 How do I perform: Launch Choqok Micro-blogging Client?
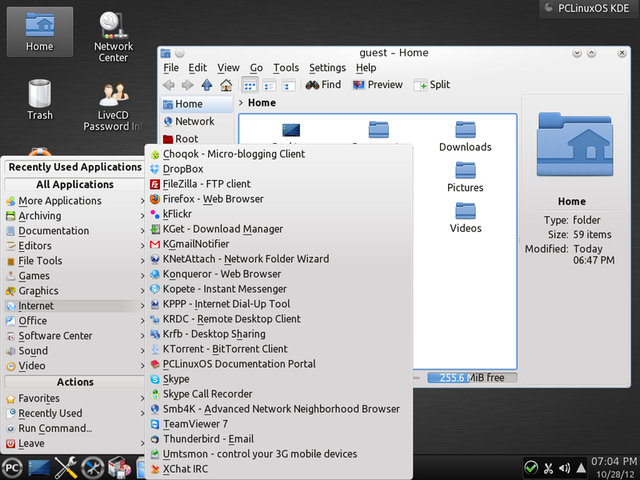[x=278, y=154]
